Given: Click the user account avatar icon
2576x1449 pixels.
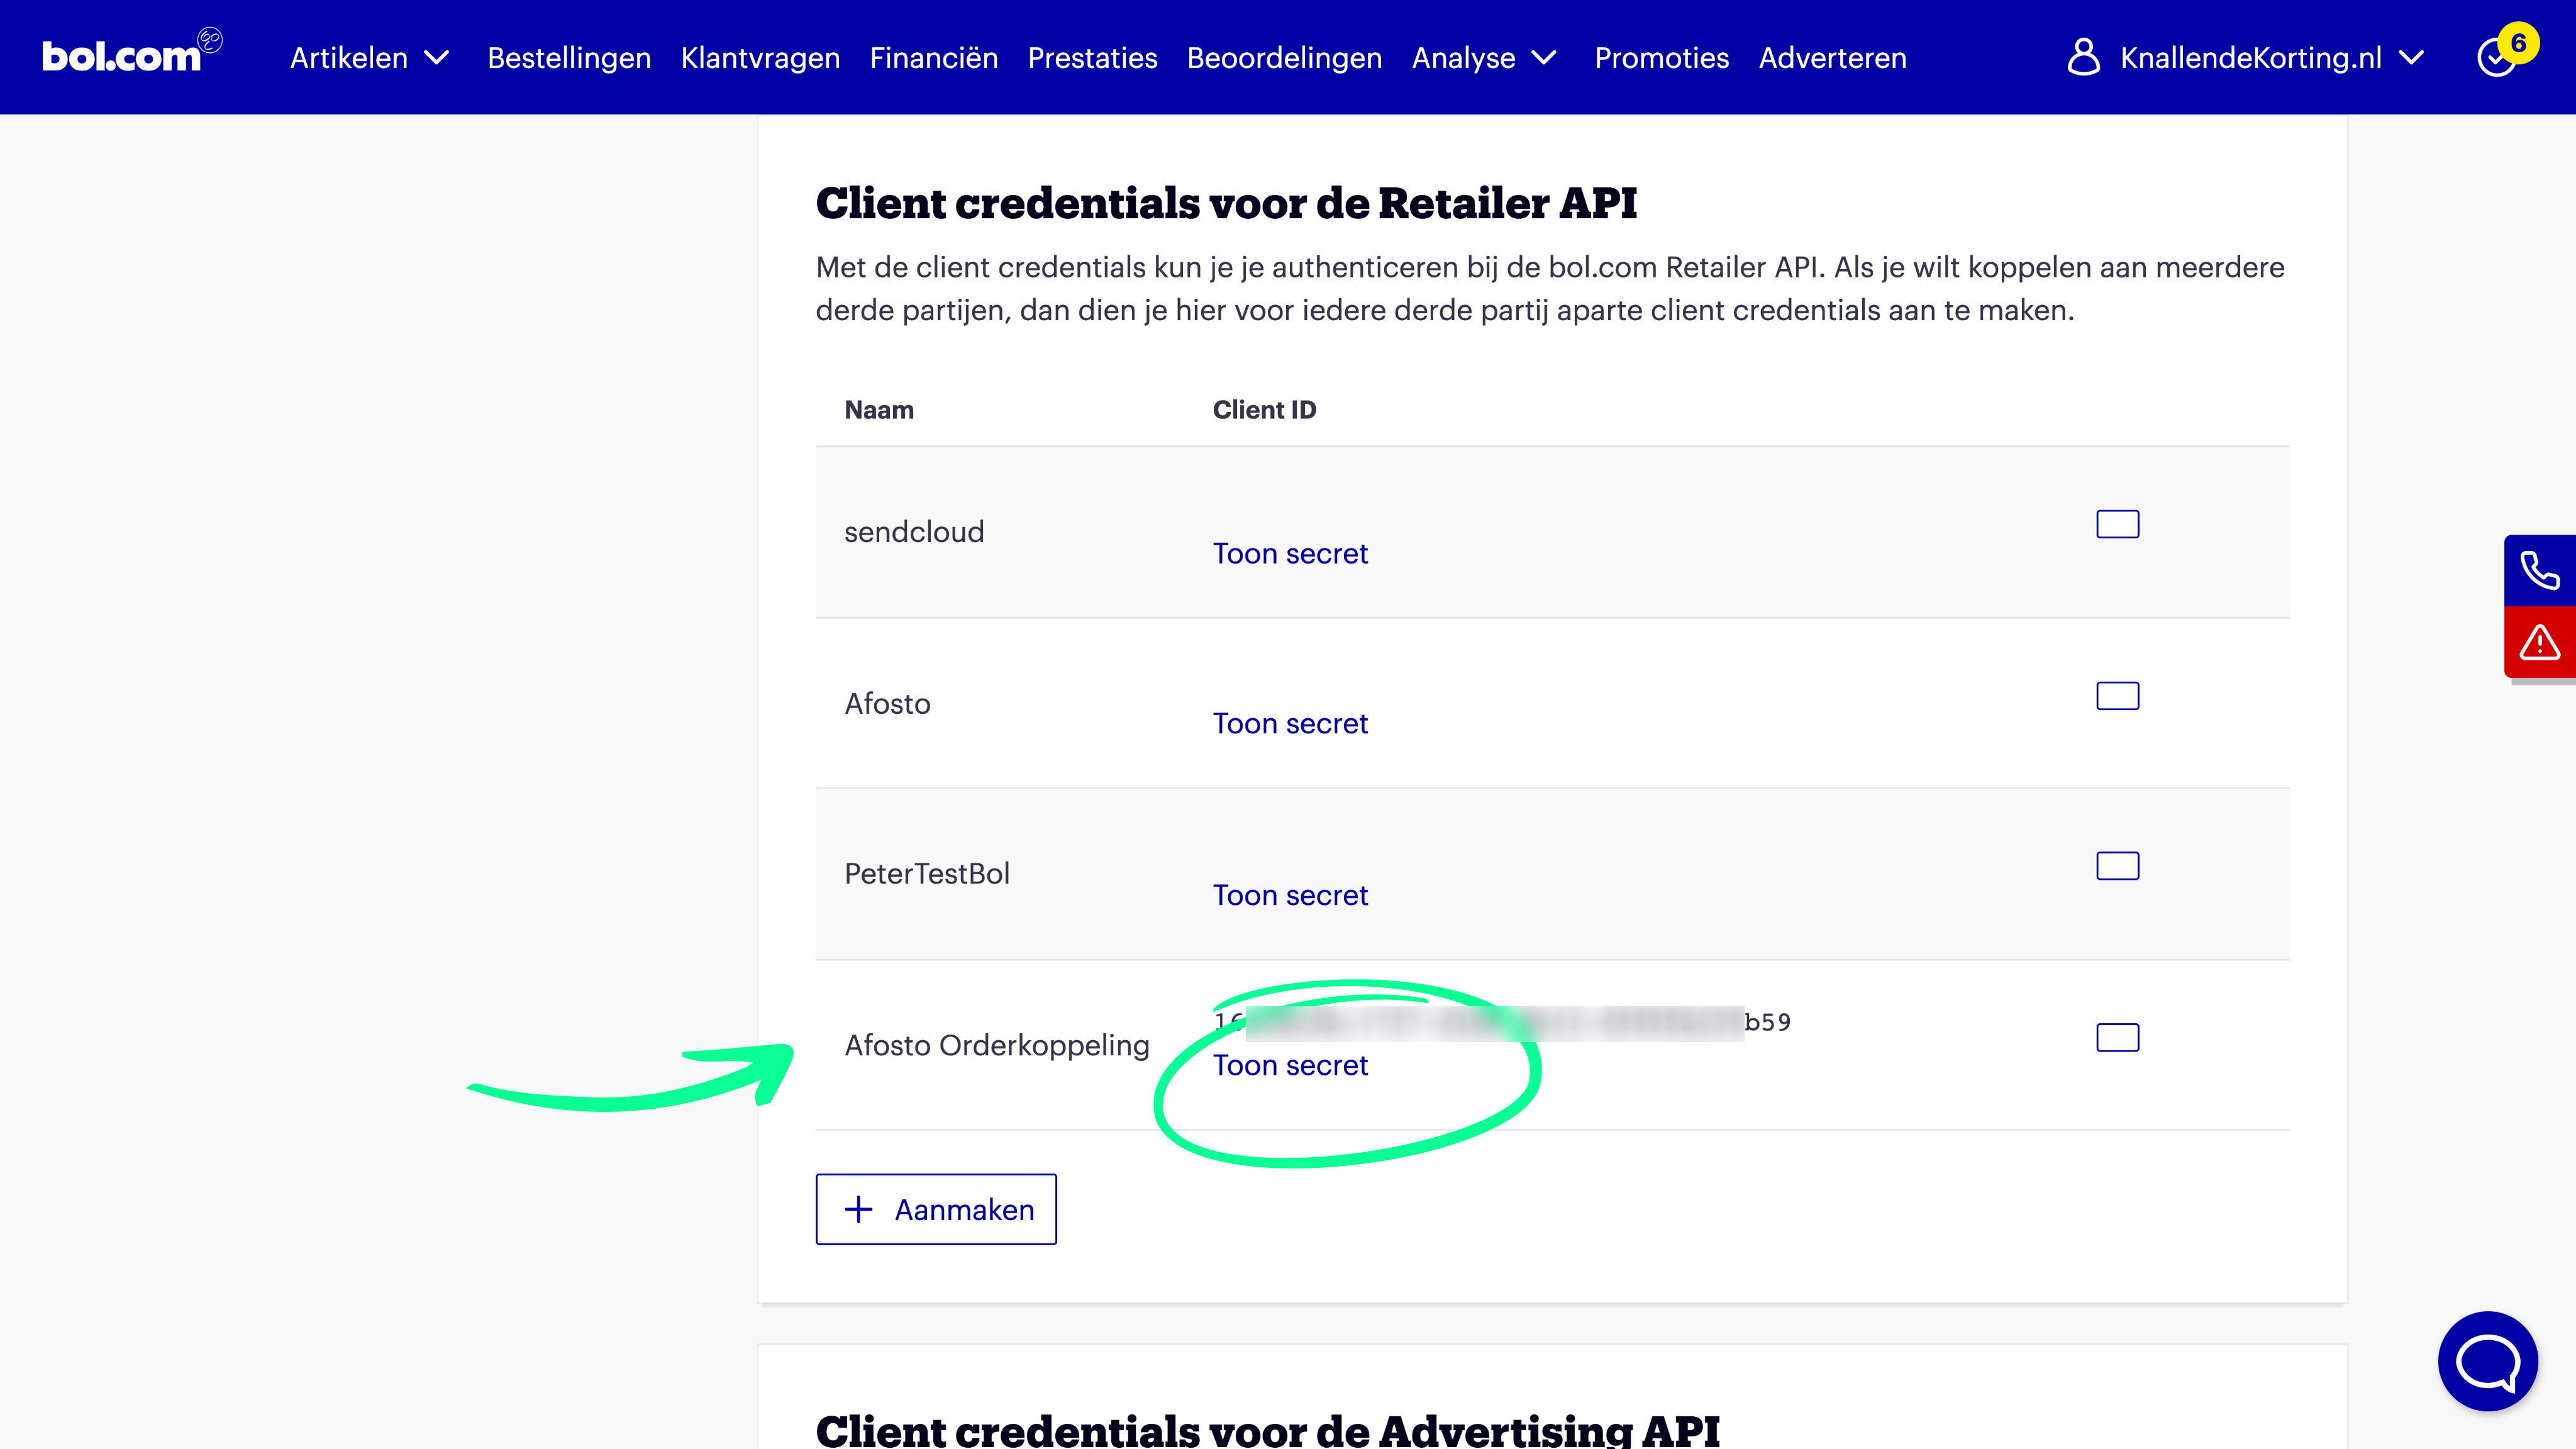Looking at the screenshot, I should (x=2083, y=57).
